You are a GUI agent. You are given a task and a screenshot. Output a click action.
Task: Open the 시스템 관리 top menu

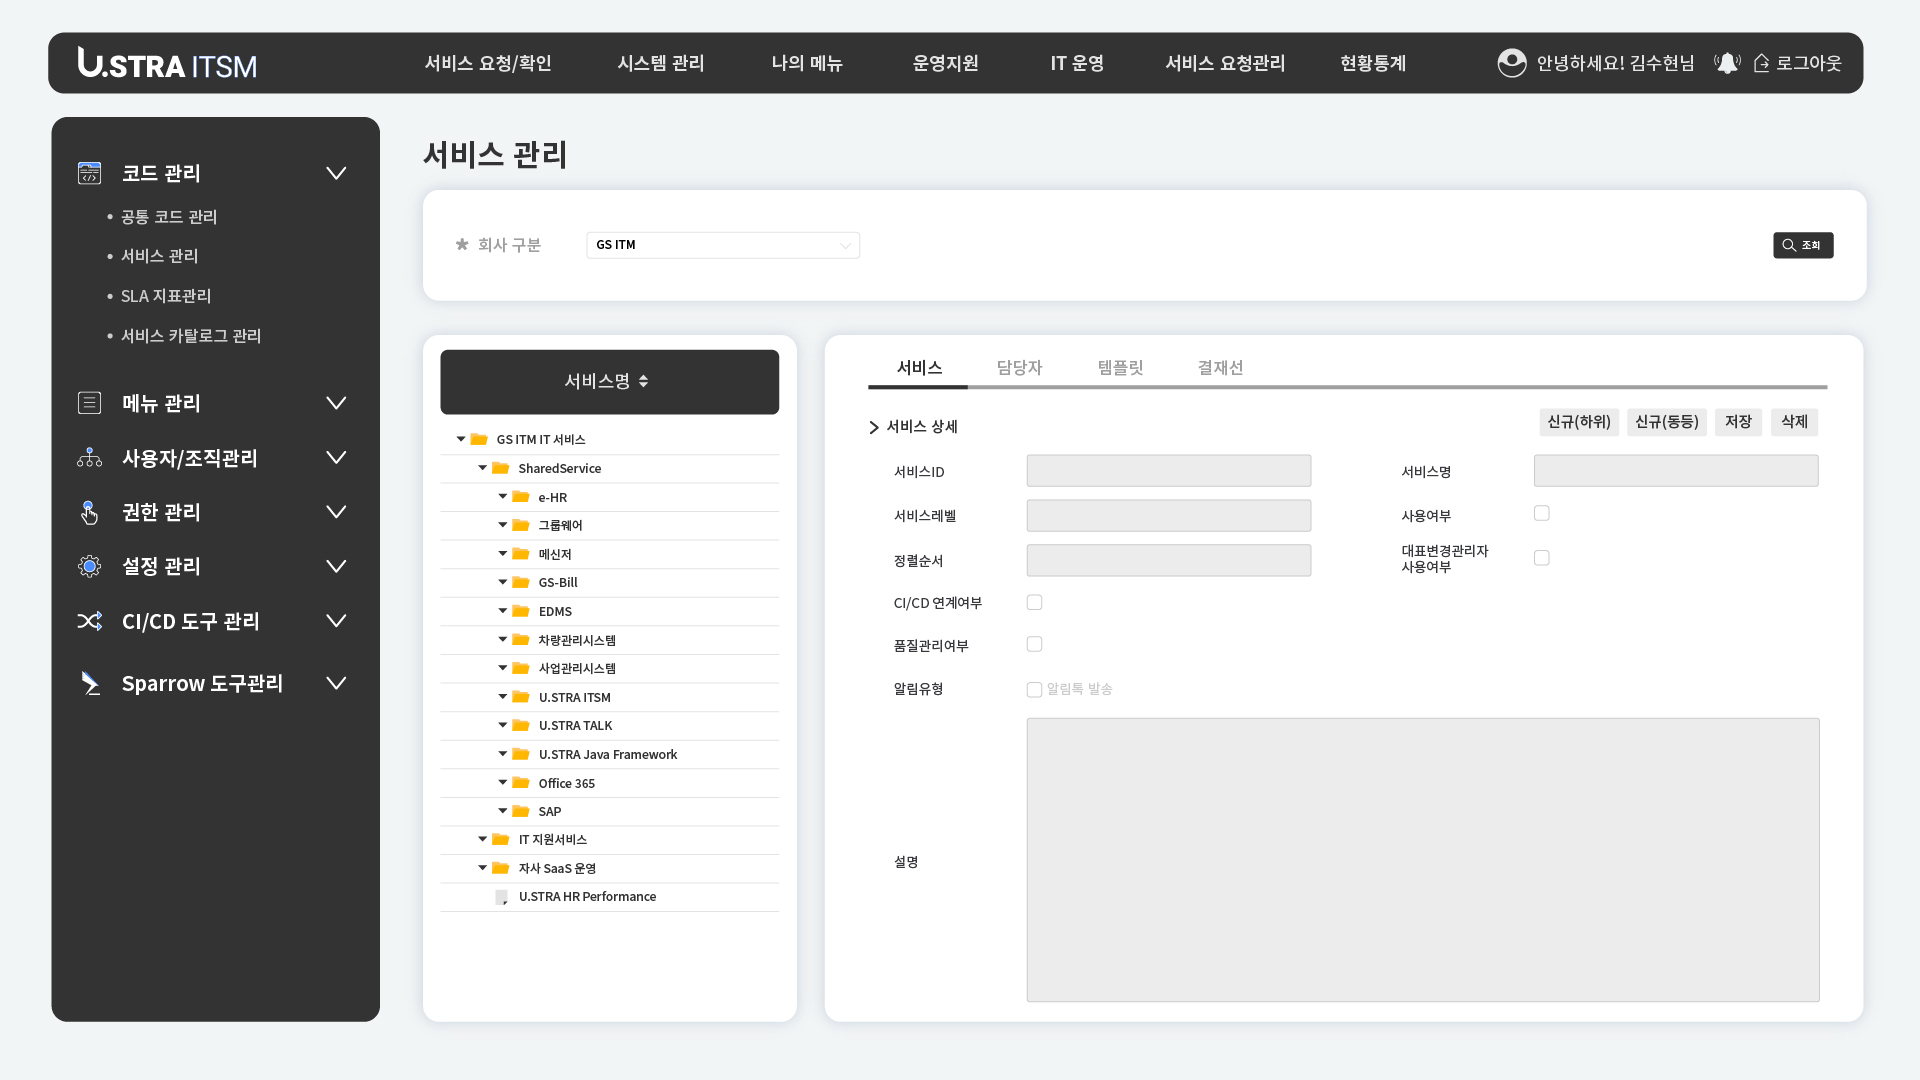pos(660,63)
